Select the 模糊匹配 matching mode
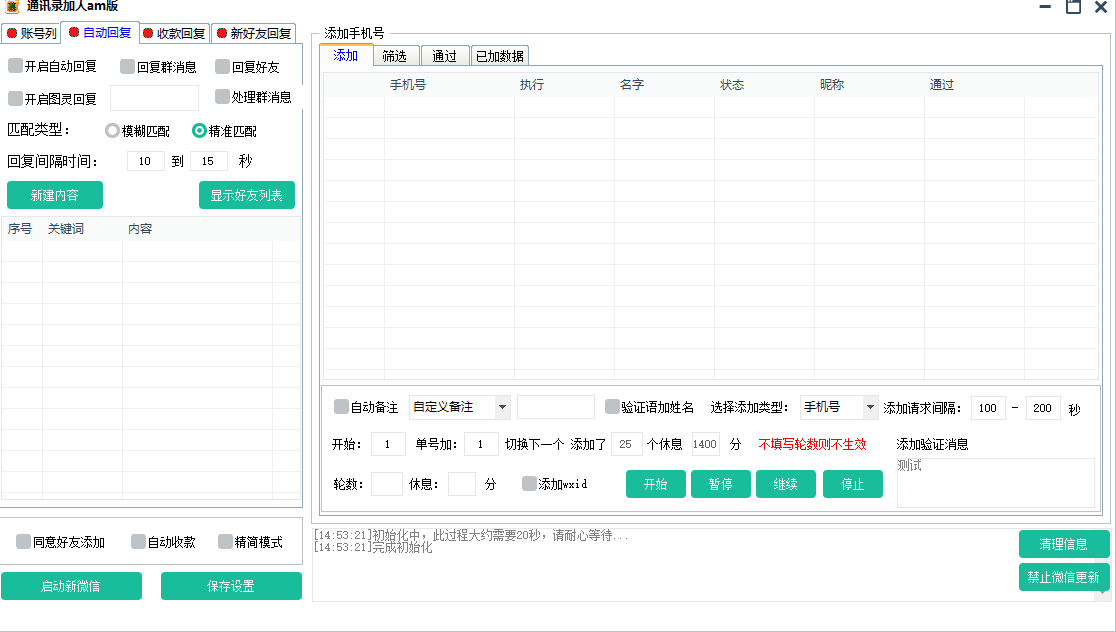 pyautogui.click(x=110, y=130)
